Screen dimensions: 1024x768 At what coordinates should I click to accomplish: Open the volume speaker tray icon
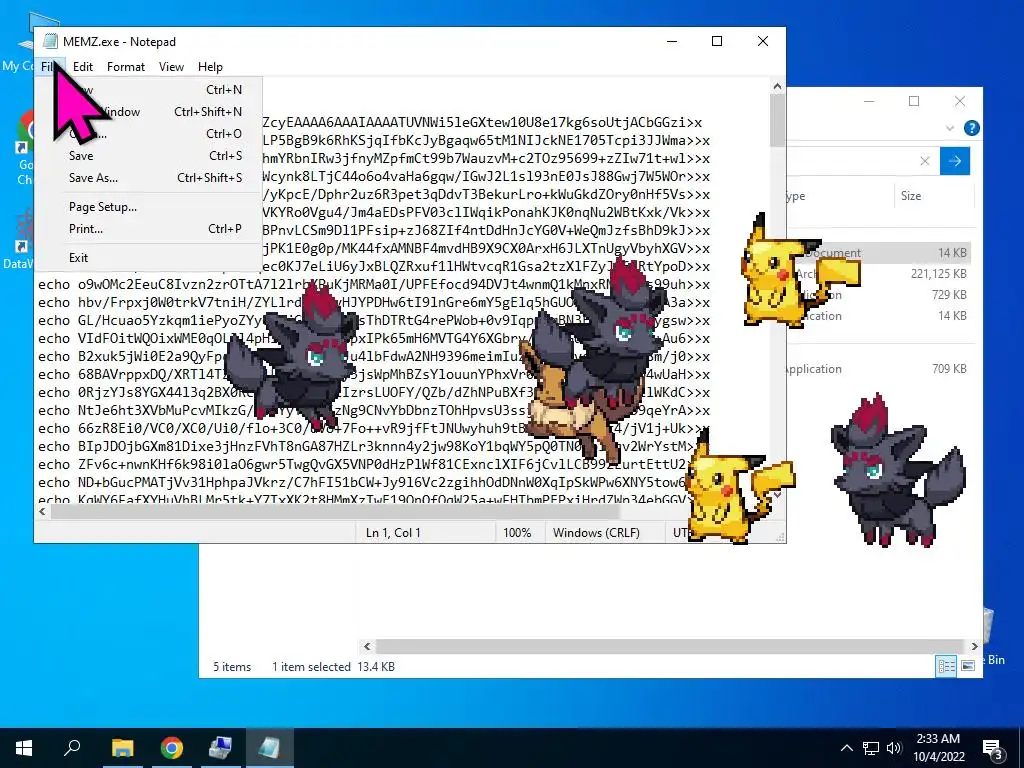(894, 748)
